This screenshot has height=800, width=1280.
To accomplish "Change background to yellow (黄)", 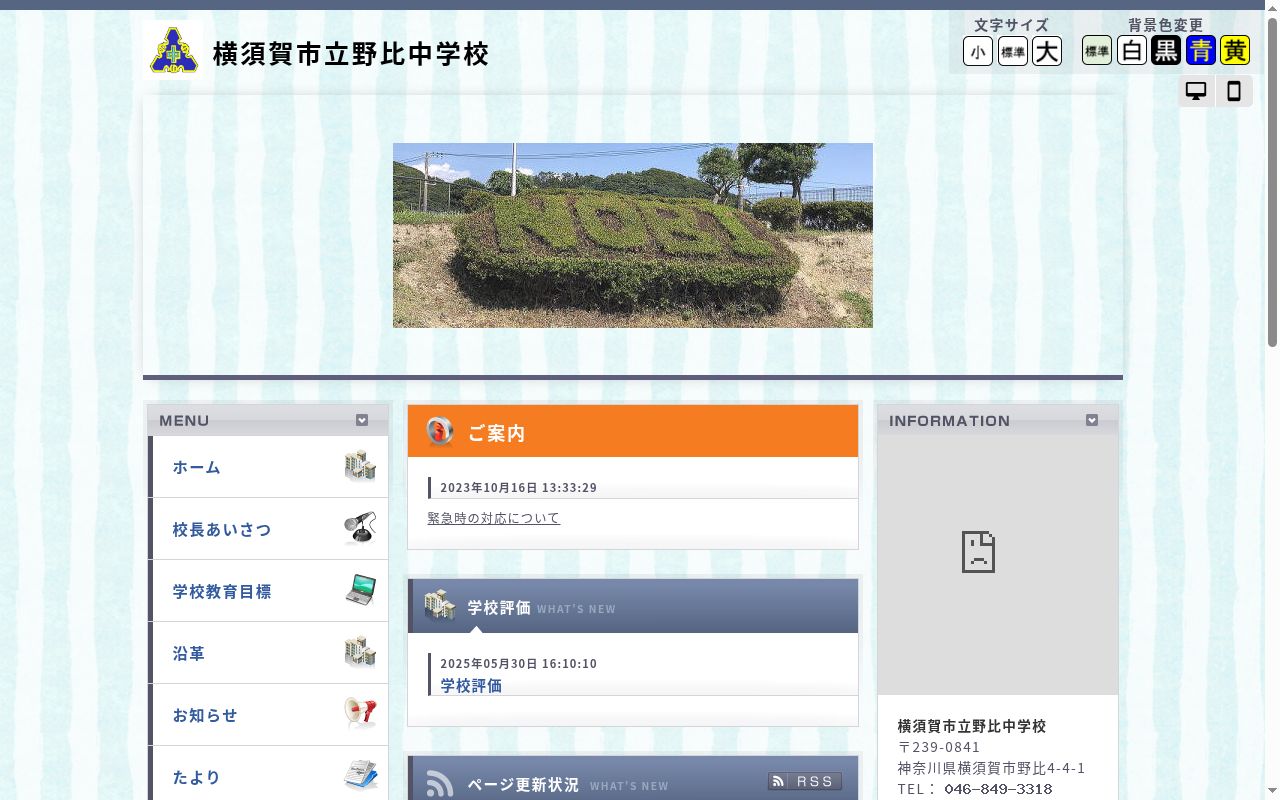I will coord(1235,50).
